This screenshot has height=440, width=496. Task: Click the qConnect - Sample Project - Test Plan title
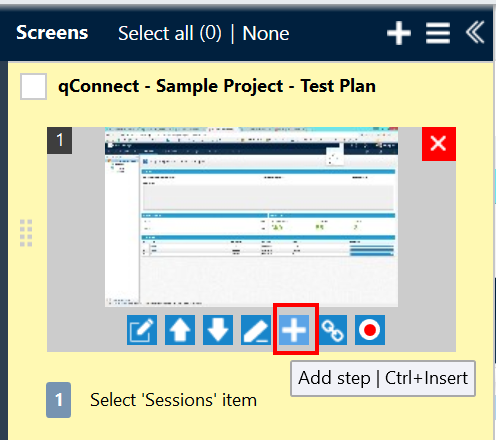coord(217,86)
